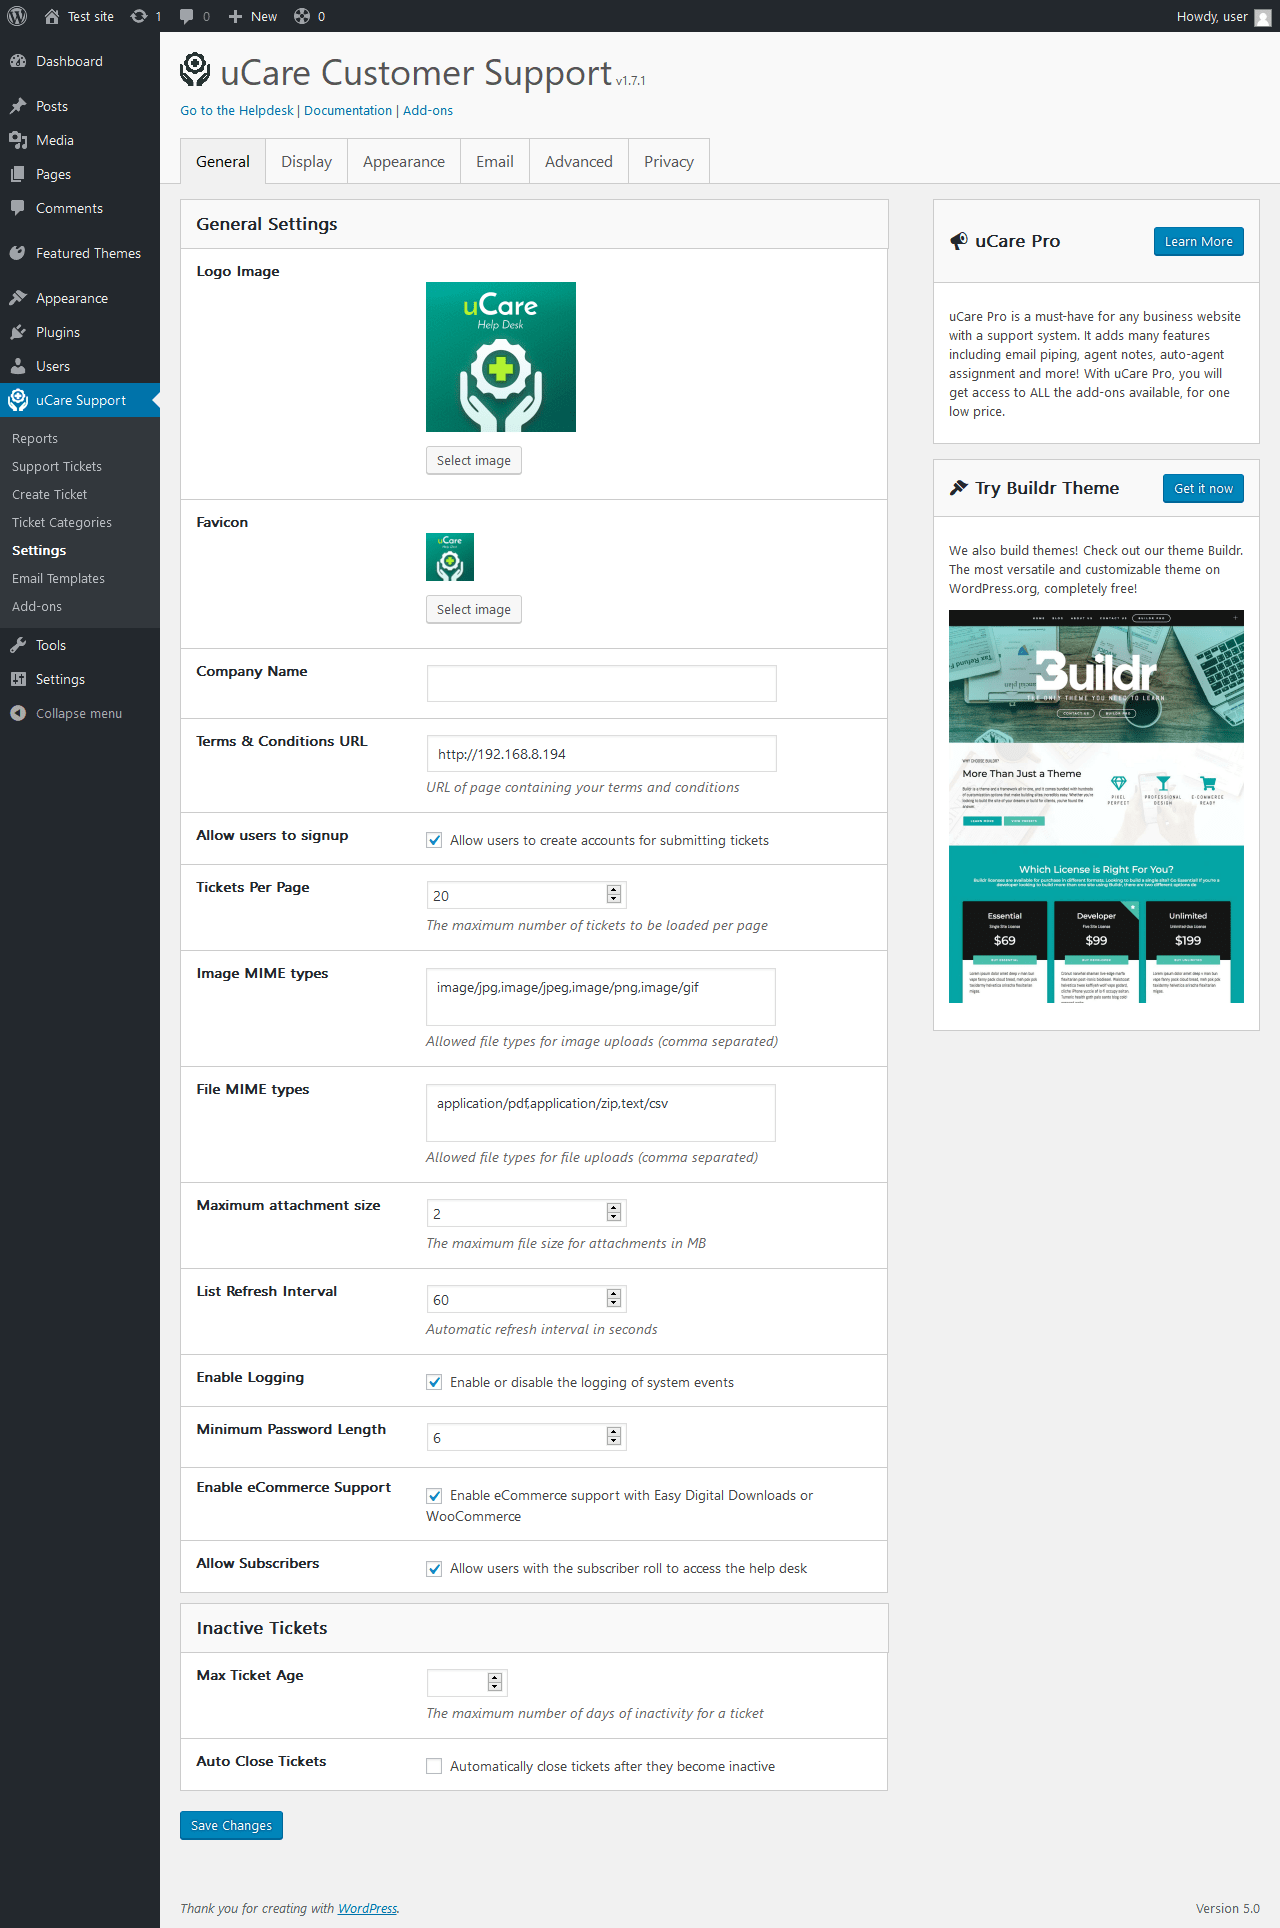
Task: Click the favicon preview thumbnail
Action: click(450, 557)
